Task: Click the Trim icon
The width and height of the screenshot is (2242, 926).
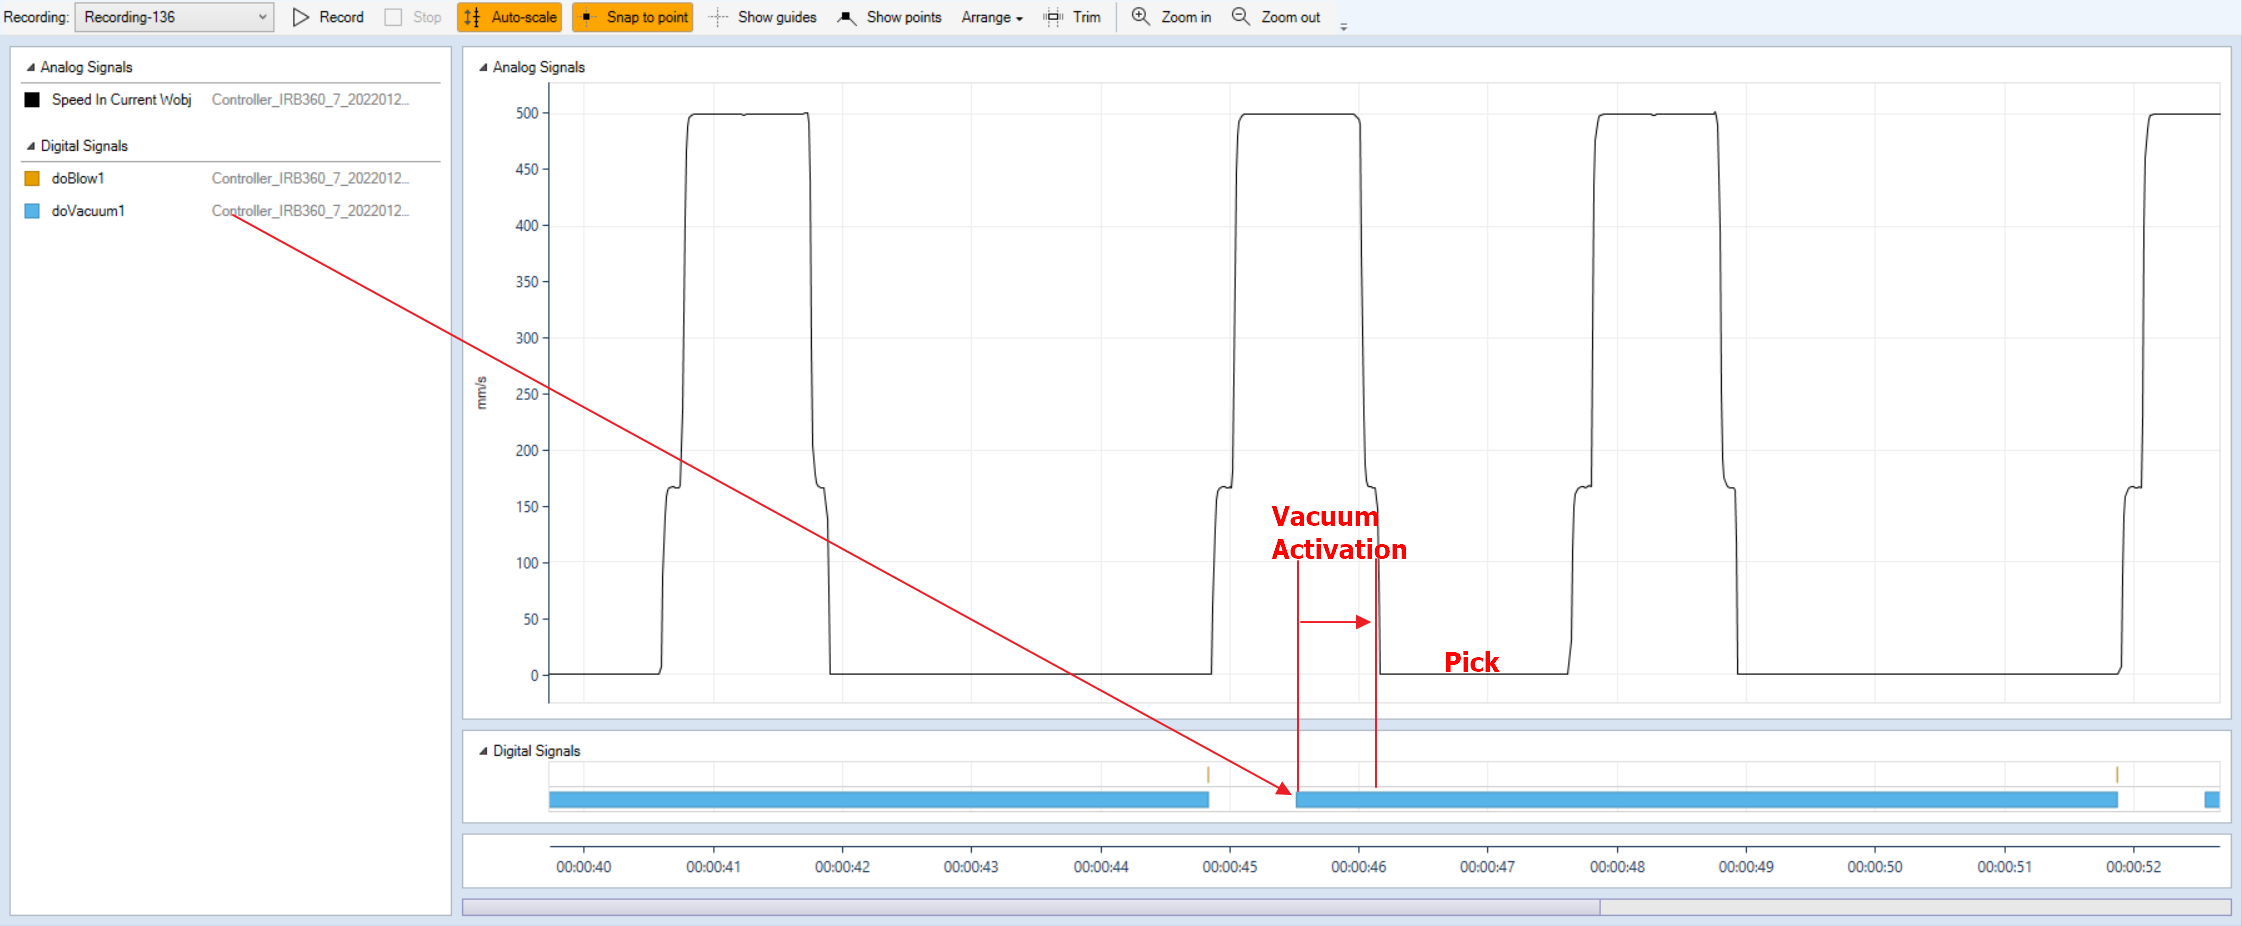Action: click(x=1053, y=17)
